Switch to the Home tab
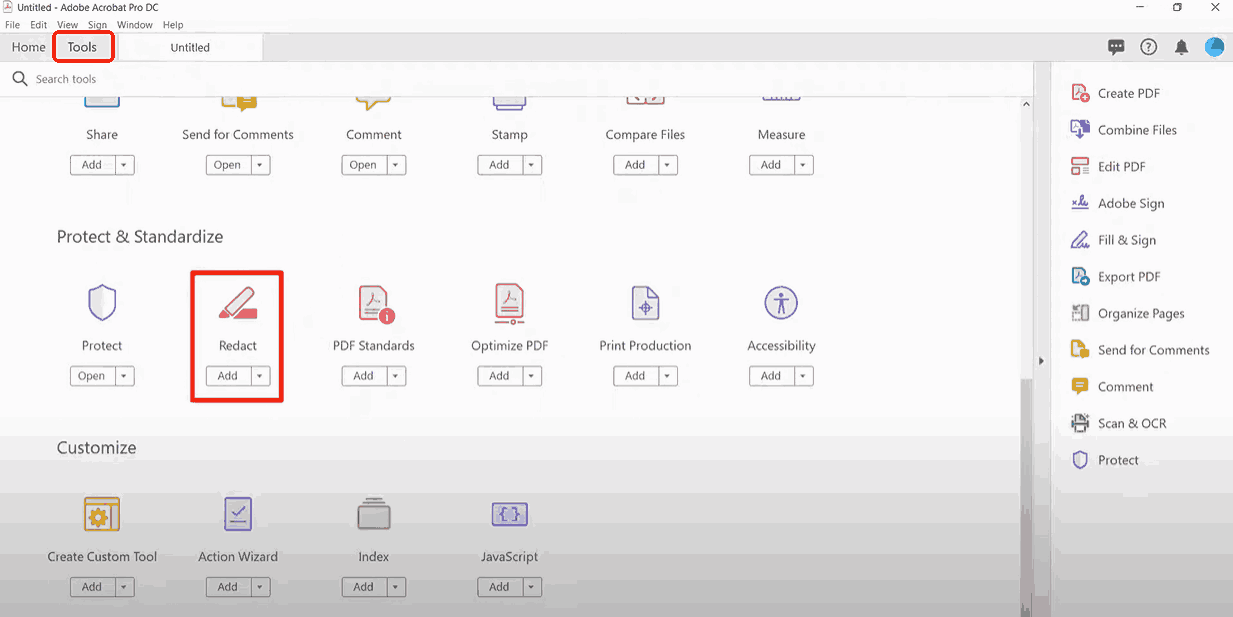This screenshot has width=1233, height=617. pyautogui.click(x=28, y=47)
